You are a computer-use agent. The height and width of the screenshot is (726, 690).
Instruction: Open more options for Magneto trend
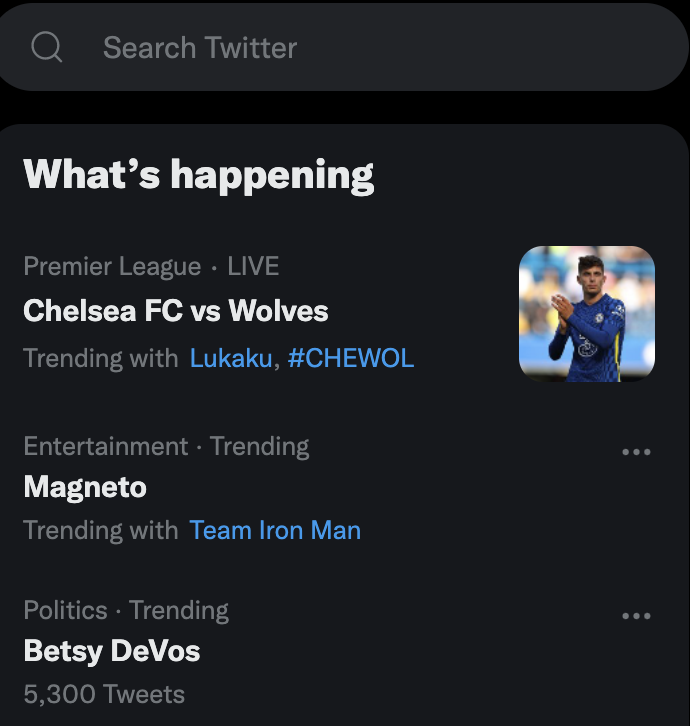click(636, 451)
